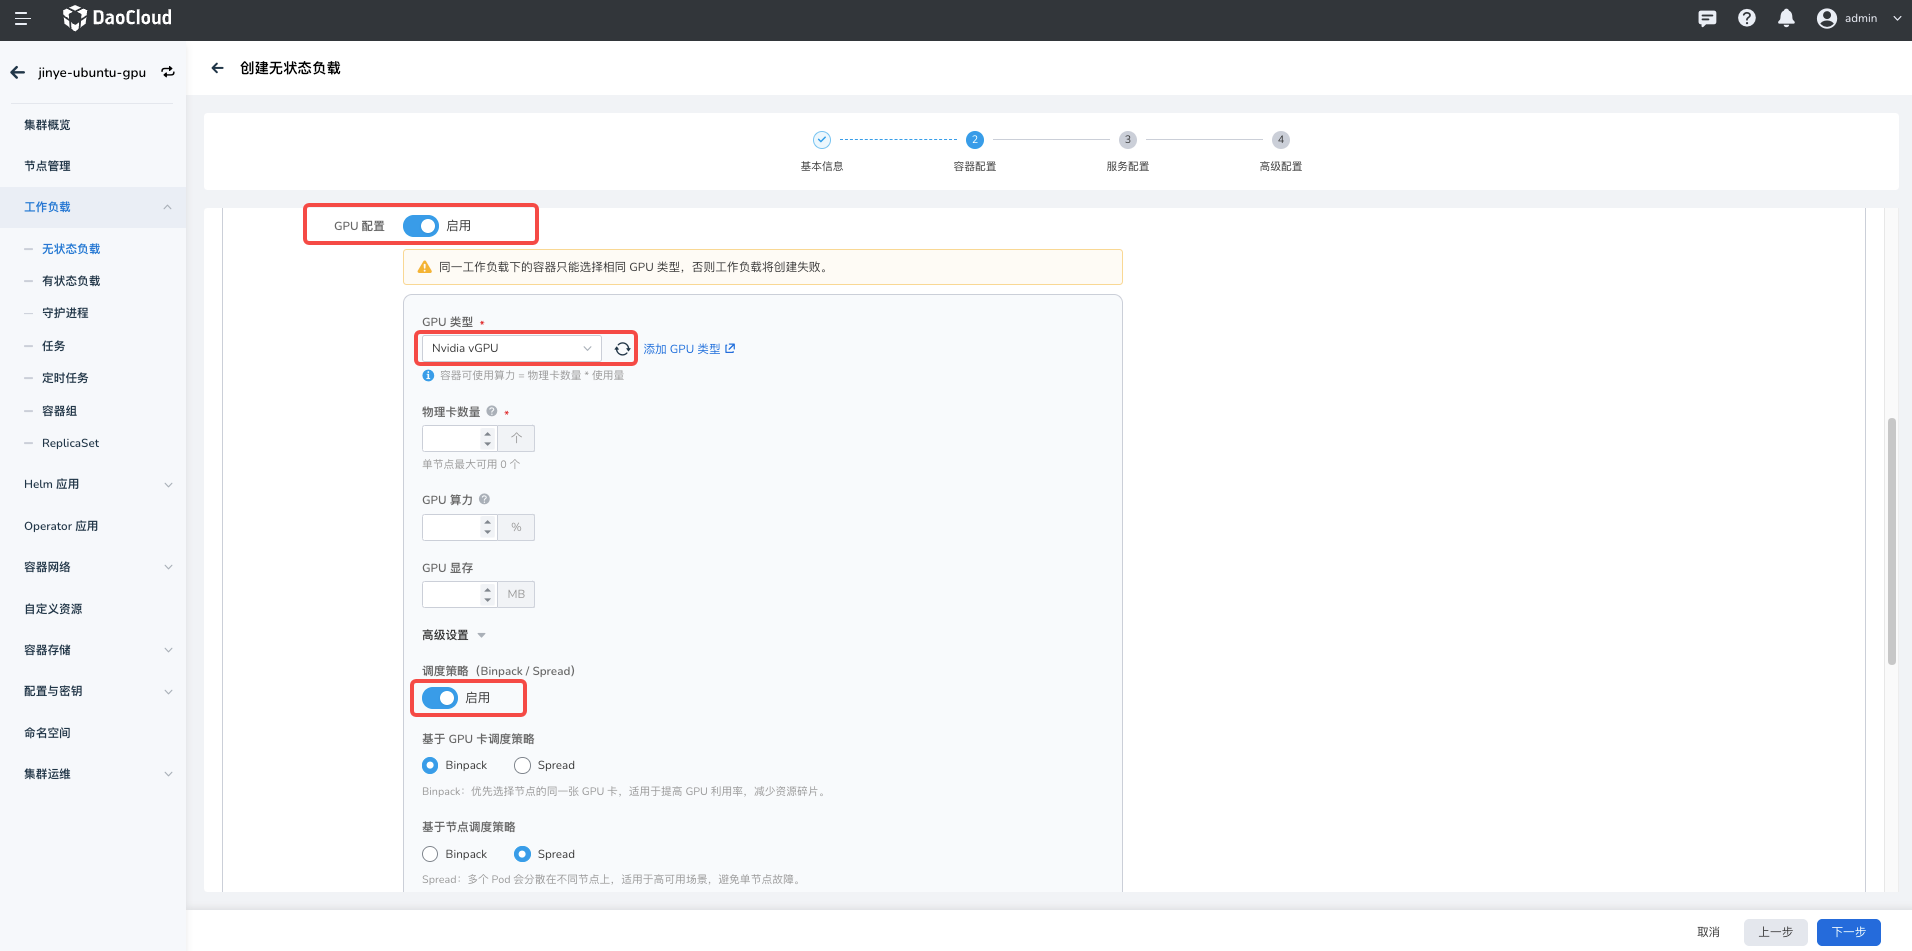Click the 添加 GPU 类型 link

(688, 349)
